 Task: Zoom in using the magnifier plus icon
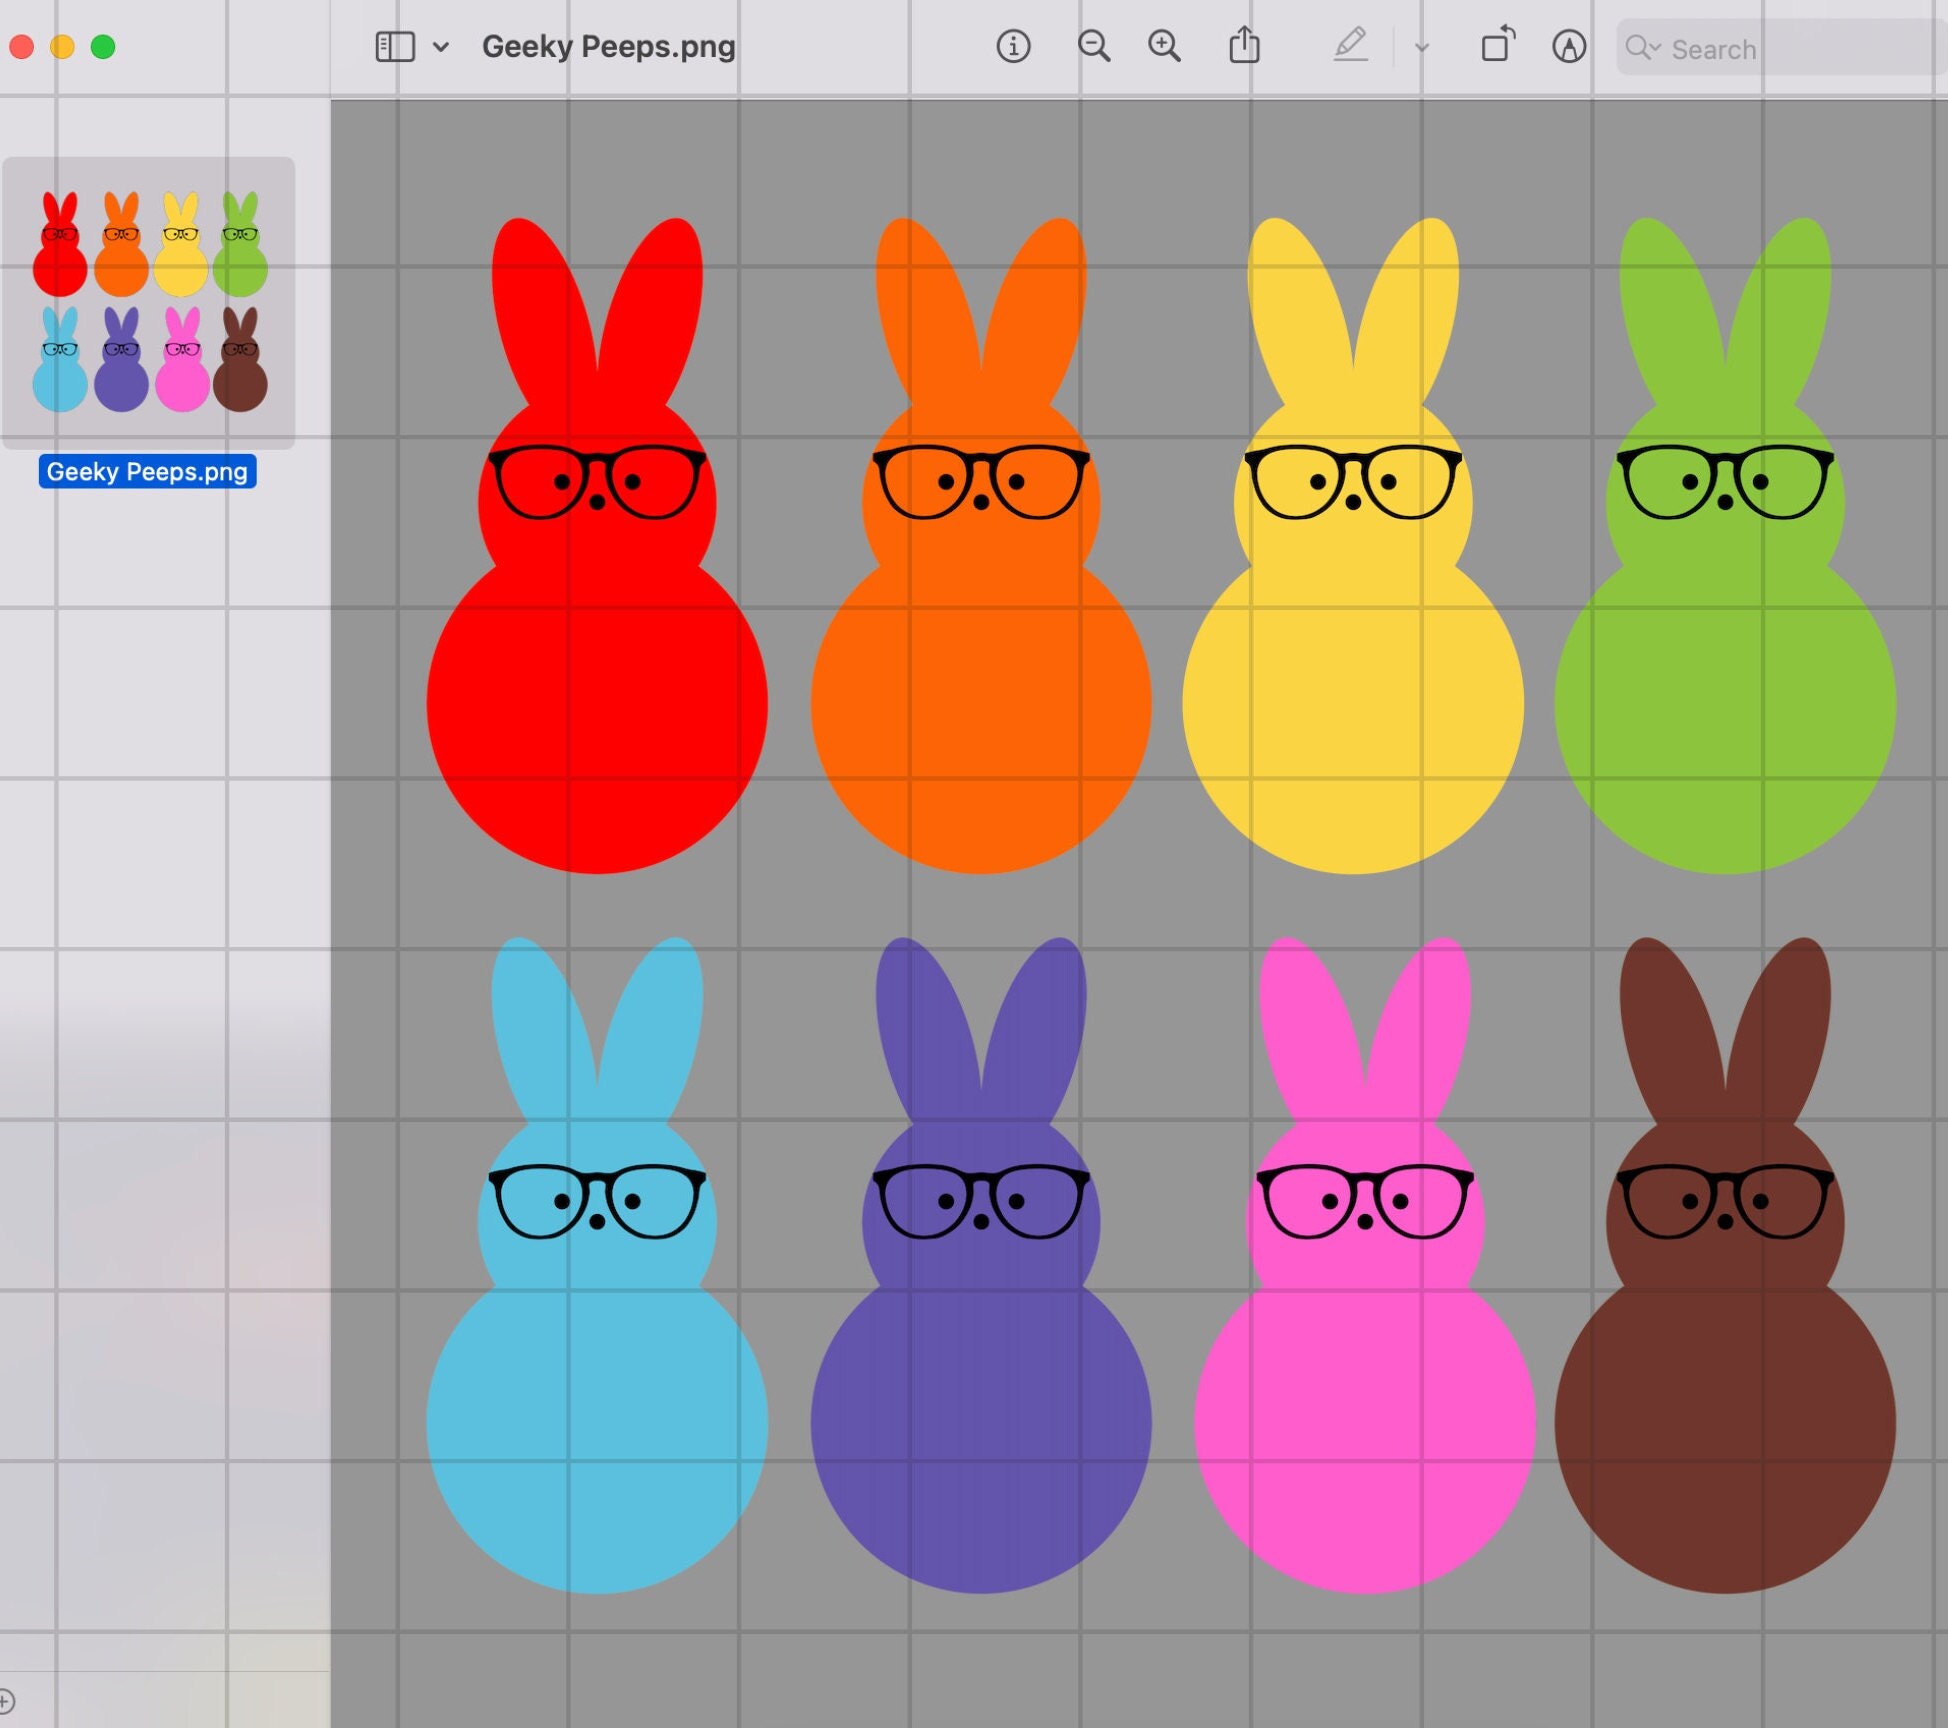(1165, 46)
